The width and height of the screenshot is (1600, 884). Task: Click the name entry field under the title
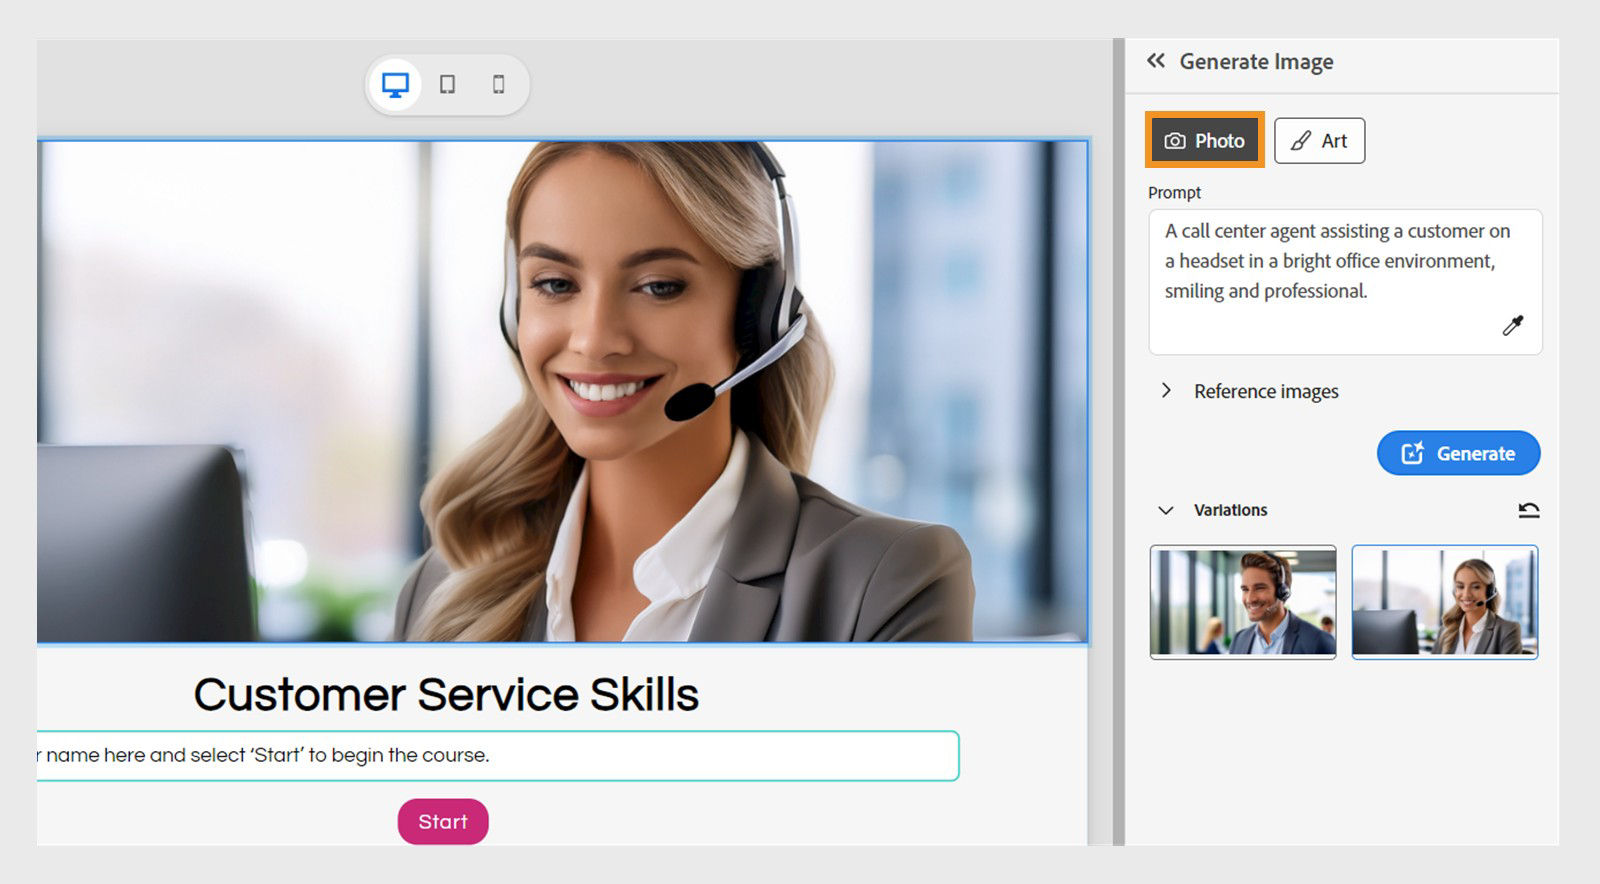click(498, 756)
